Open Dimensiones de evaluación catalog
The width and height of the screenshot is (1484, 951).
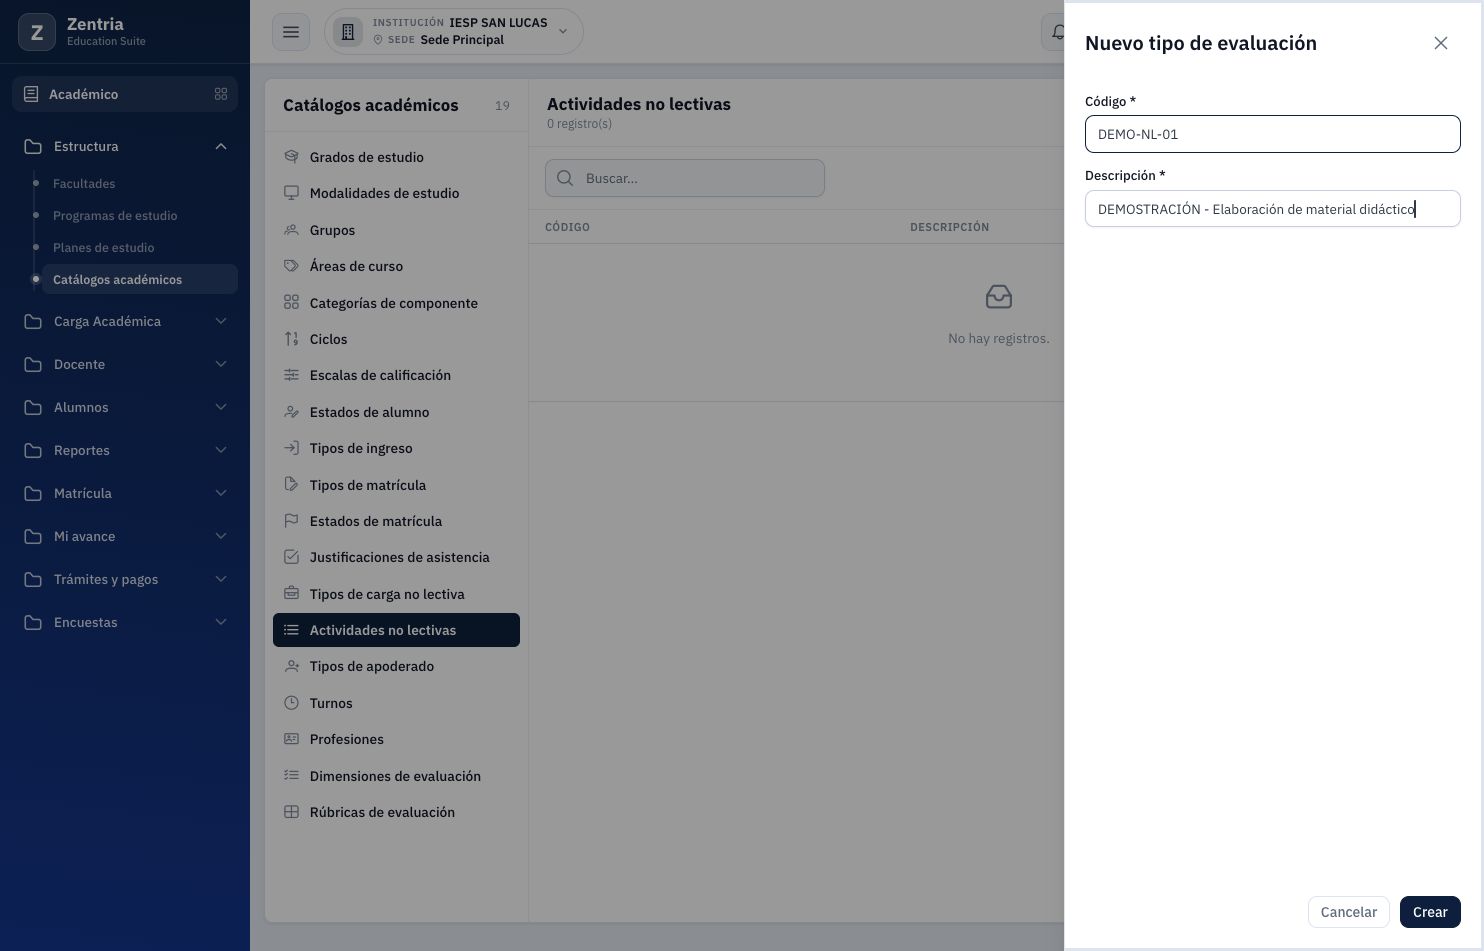pos(396,776)
